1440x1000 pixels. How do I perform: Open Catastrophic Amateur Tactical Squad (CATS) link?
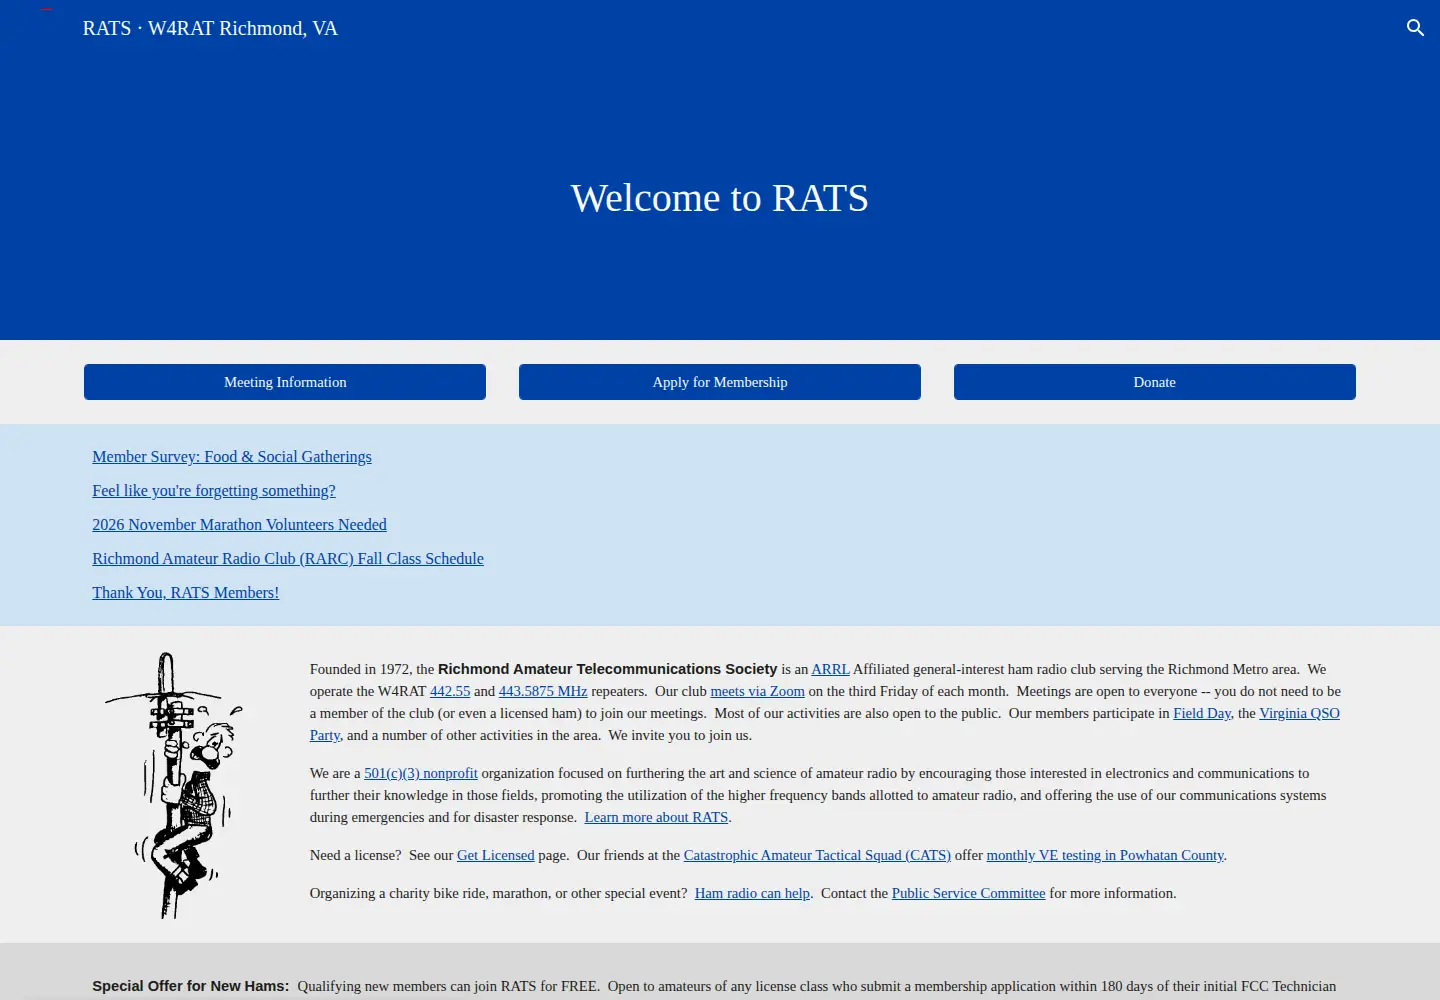(817, 855)
